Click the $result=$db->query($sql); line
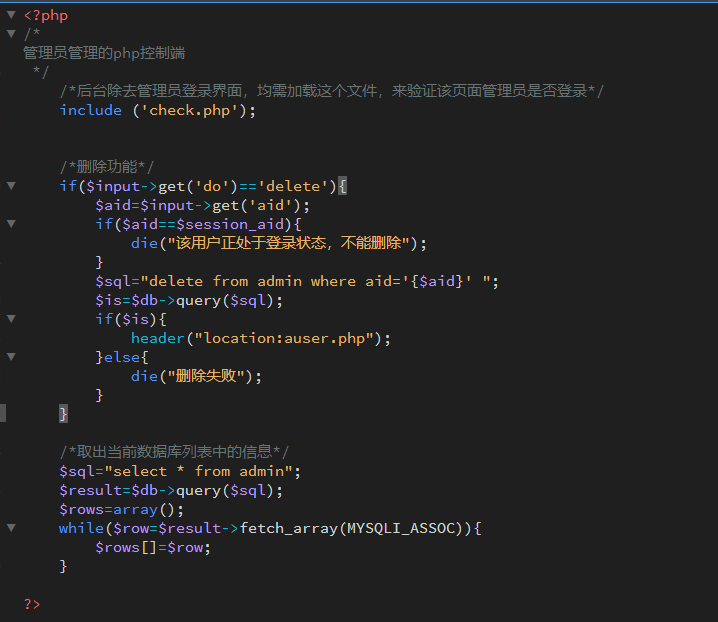 [171, 490]
